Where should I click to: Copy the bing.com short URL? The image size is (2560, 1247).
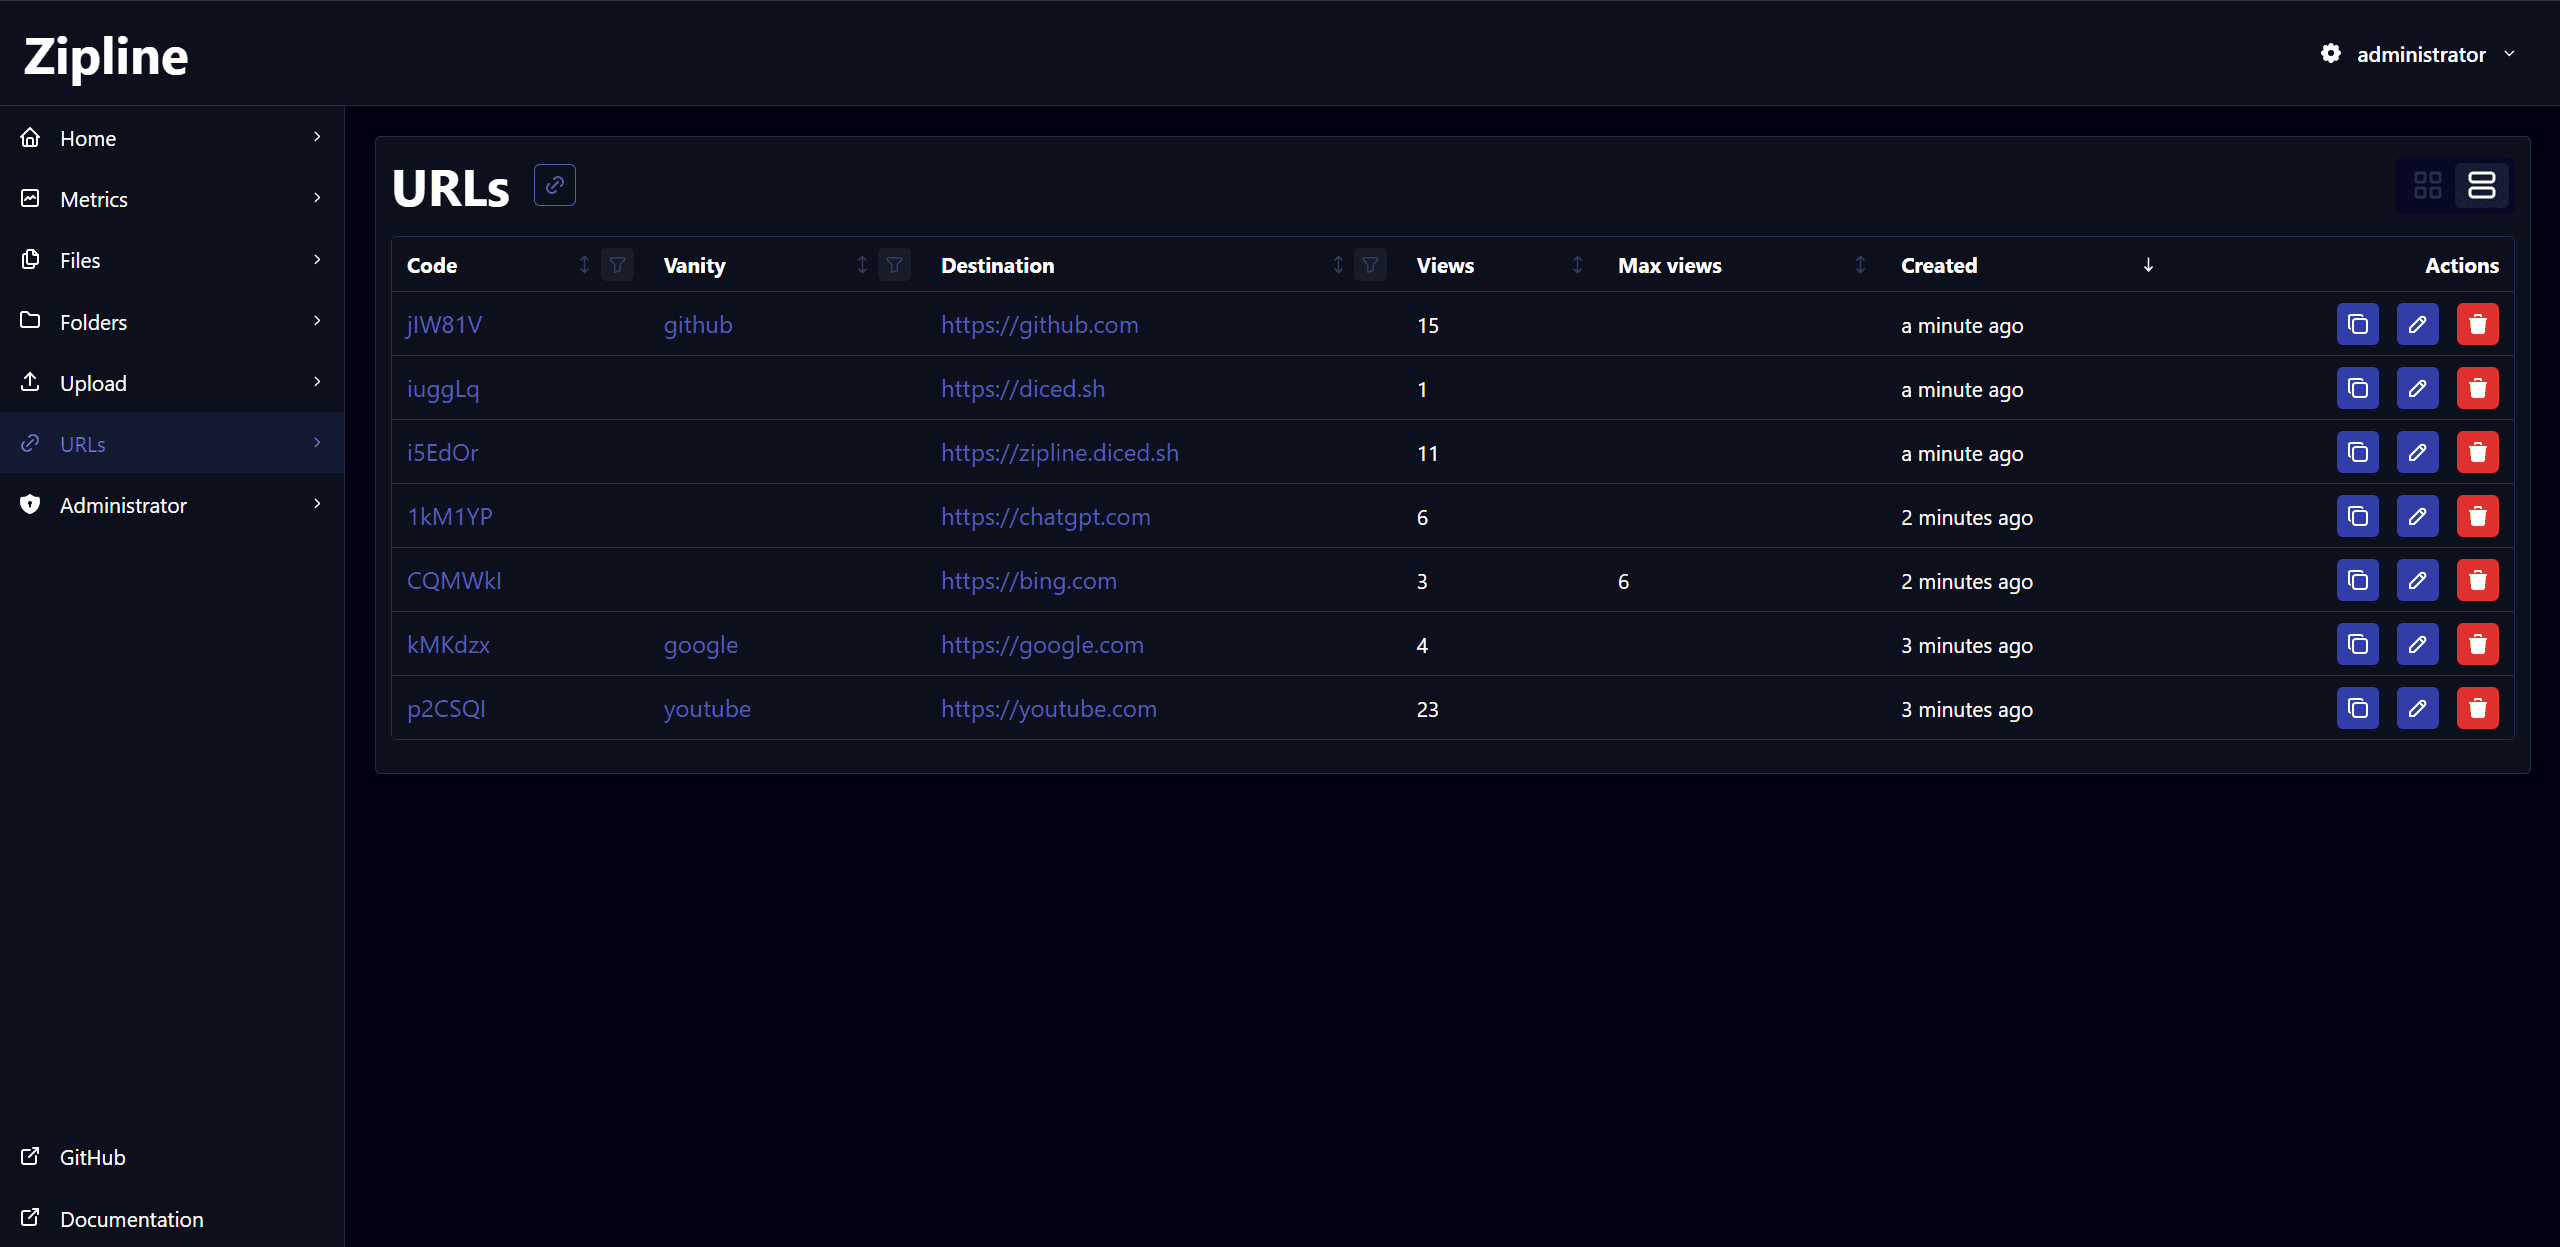(2358, 580)
